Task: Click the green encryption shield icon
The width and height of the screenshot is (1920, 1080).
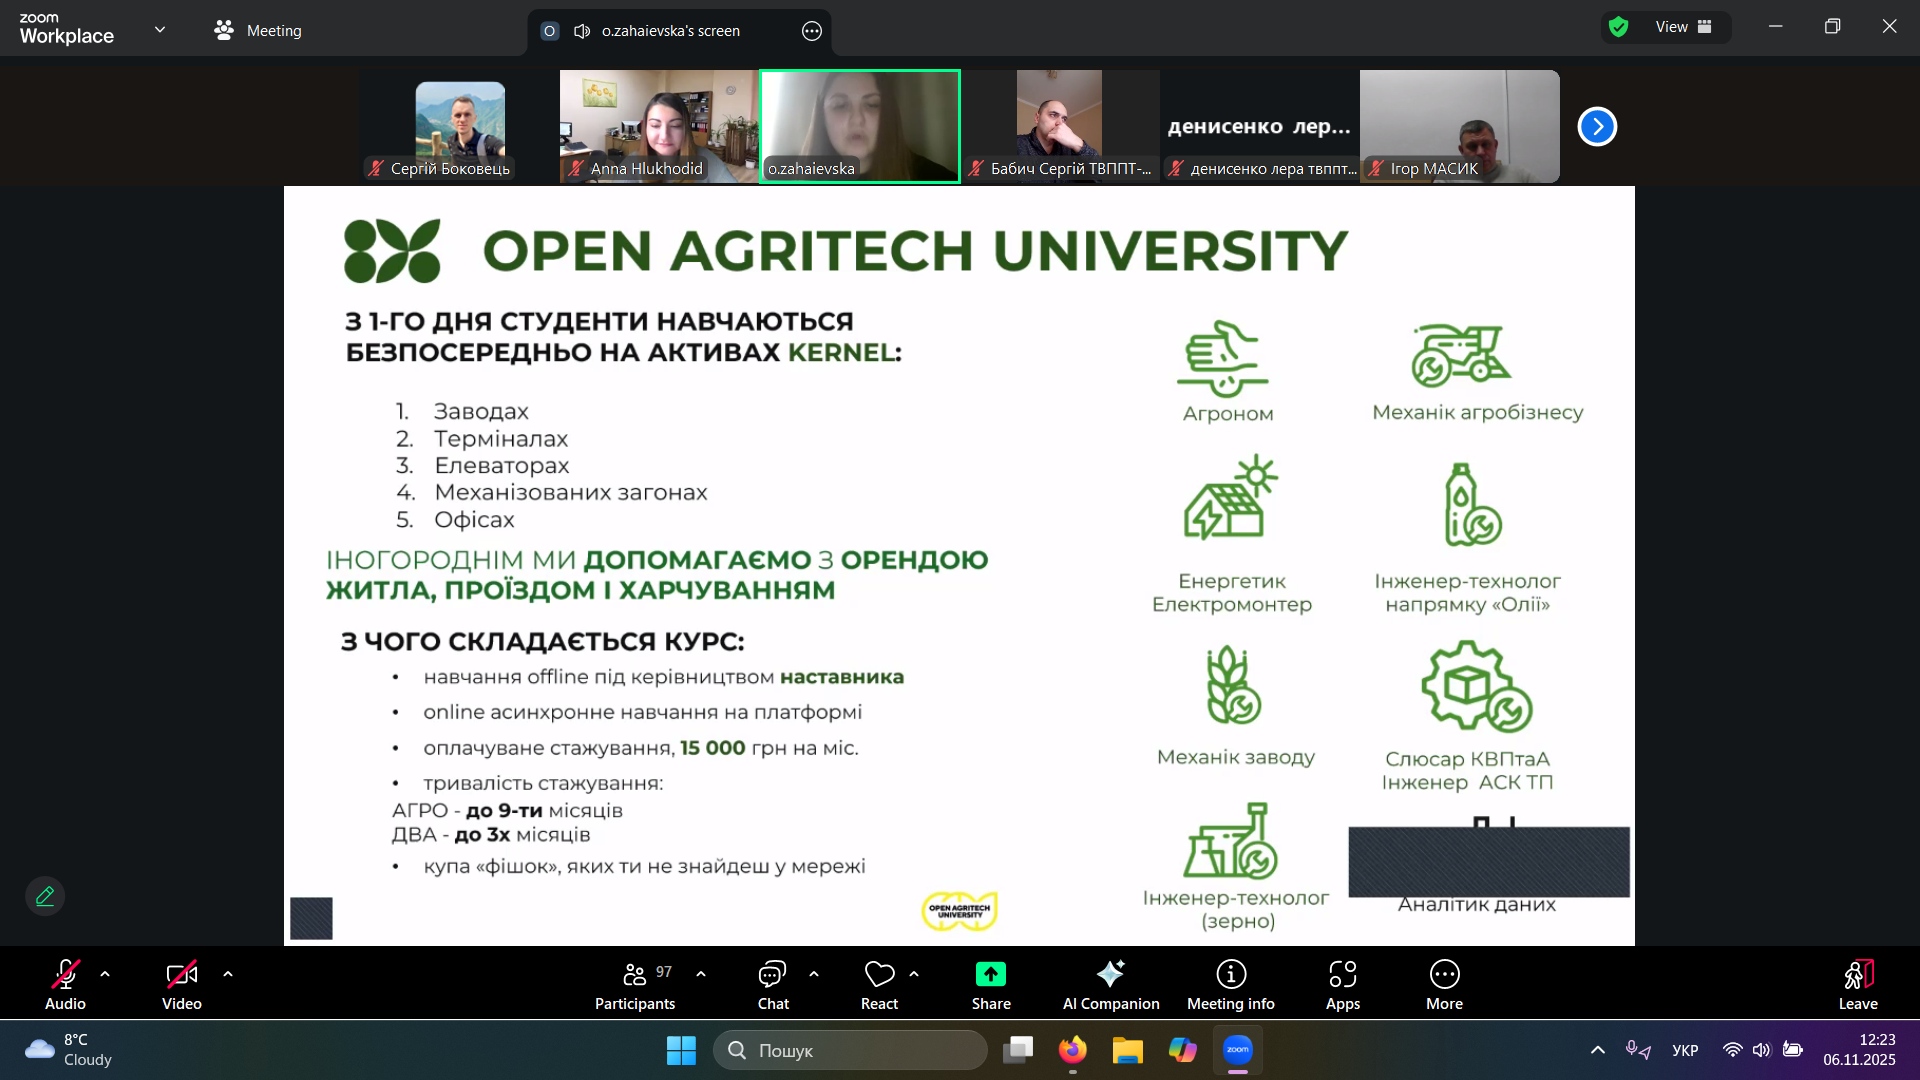Action: pyautogui.click(x=1619, y=27)
